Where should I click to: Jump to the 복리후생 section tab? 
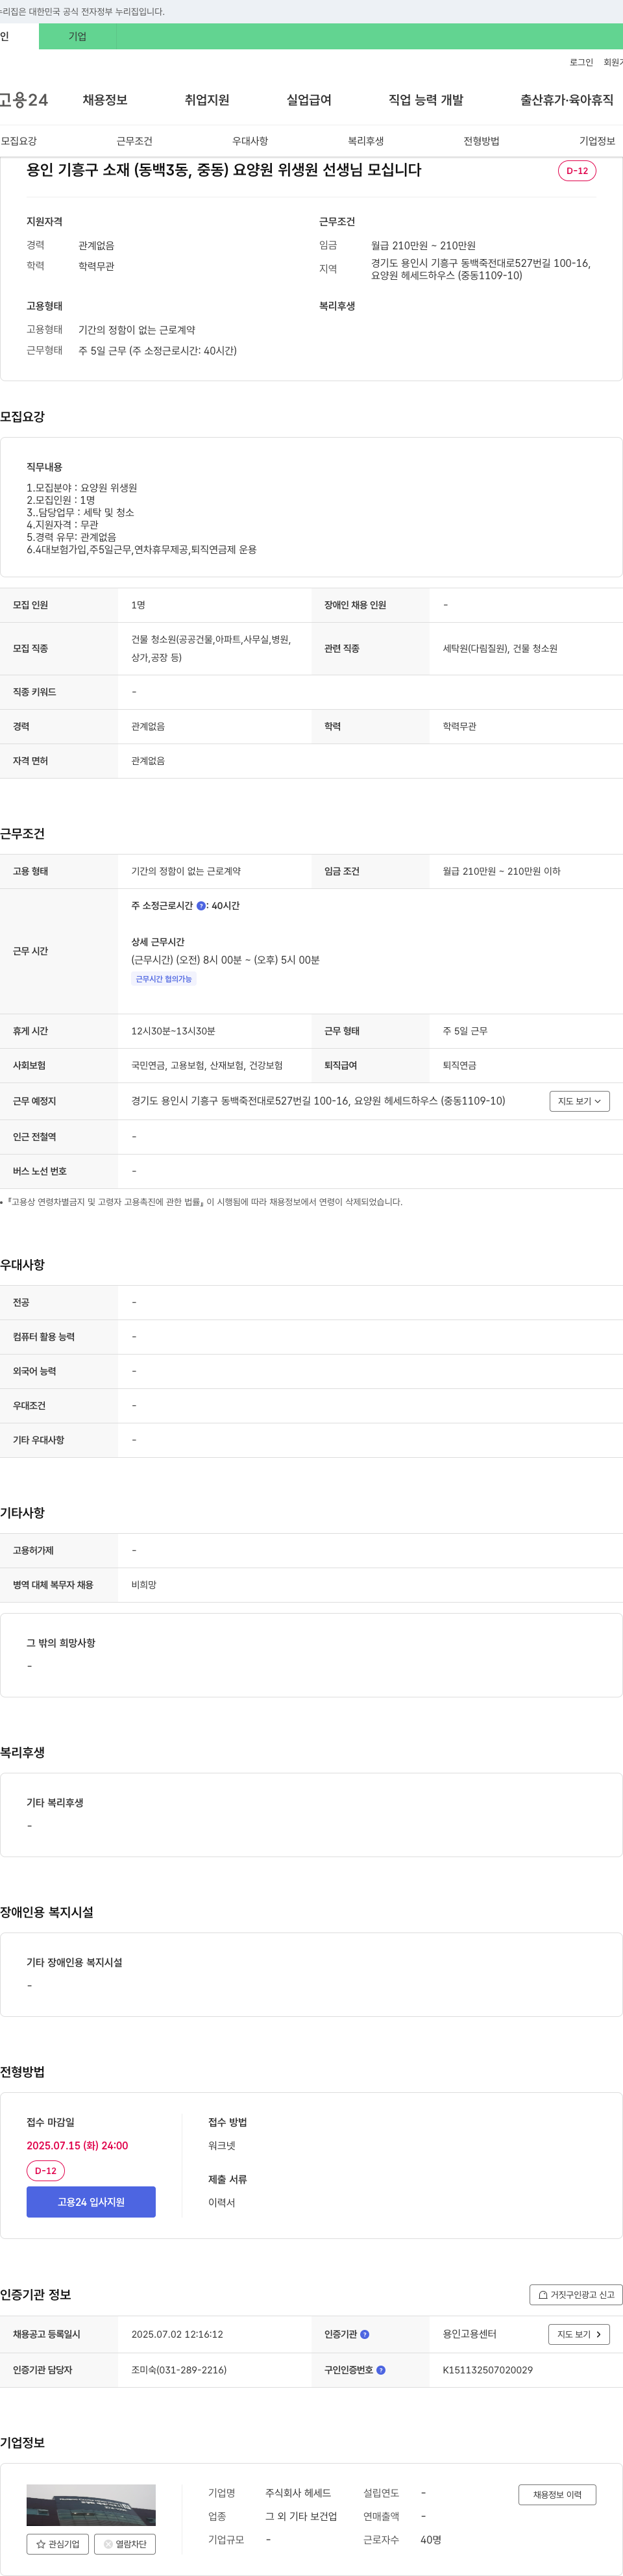366,141
